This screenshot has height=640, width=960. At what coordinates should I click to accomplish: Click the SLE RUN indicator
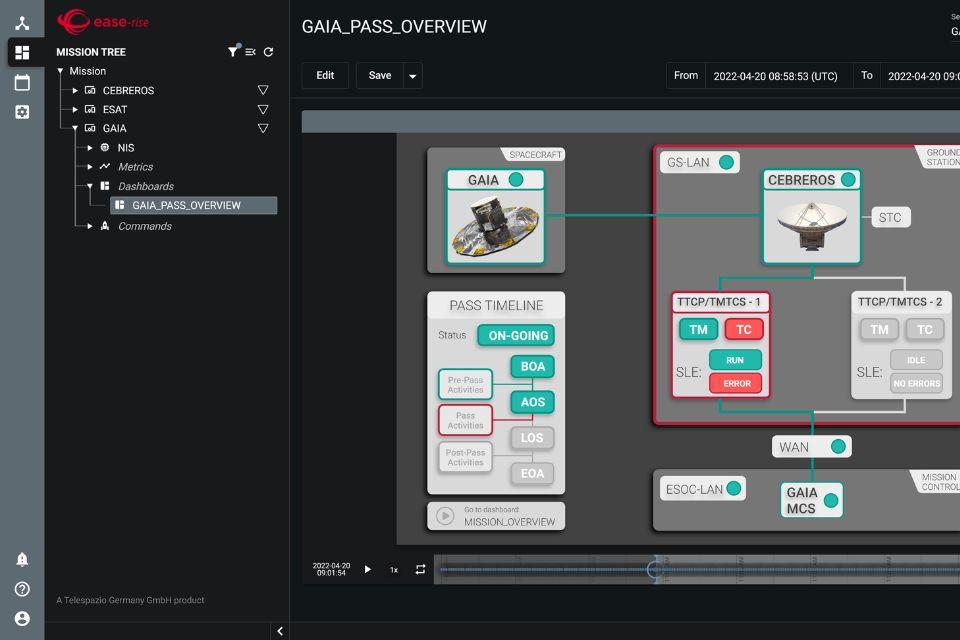(x=736, y=360)
